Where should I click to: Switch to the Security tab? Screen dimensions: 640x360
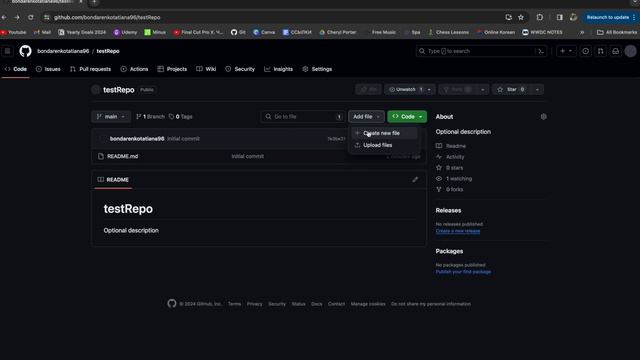pos(240,69)
